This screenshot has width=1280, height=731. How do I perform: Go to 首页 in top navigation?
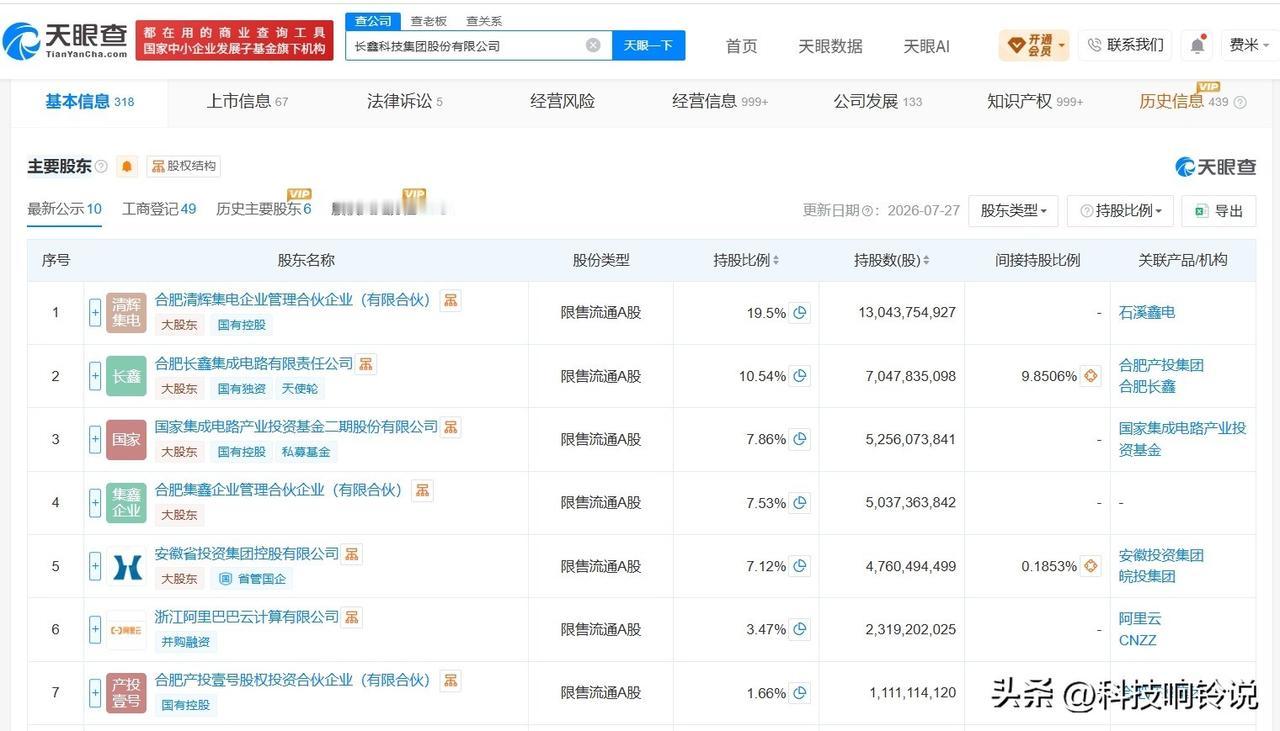click(x=741, y=46)
